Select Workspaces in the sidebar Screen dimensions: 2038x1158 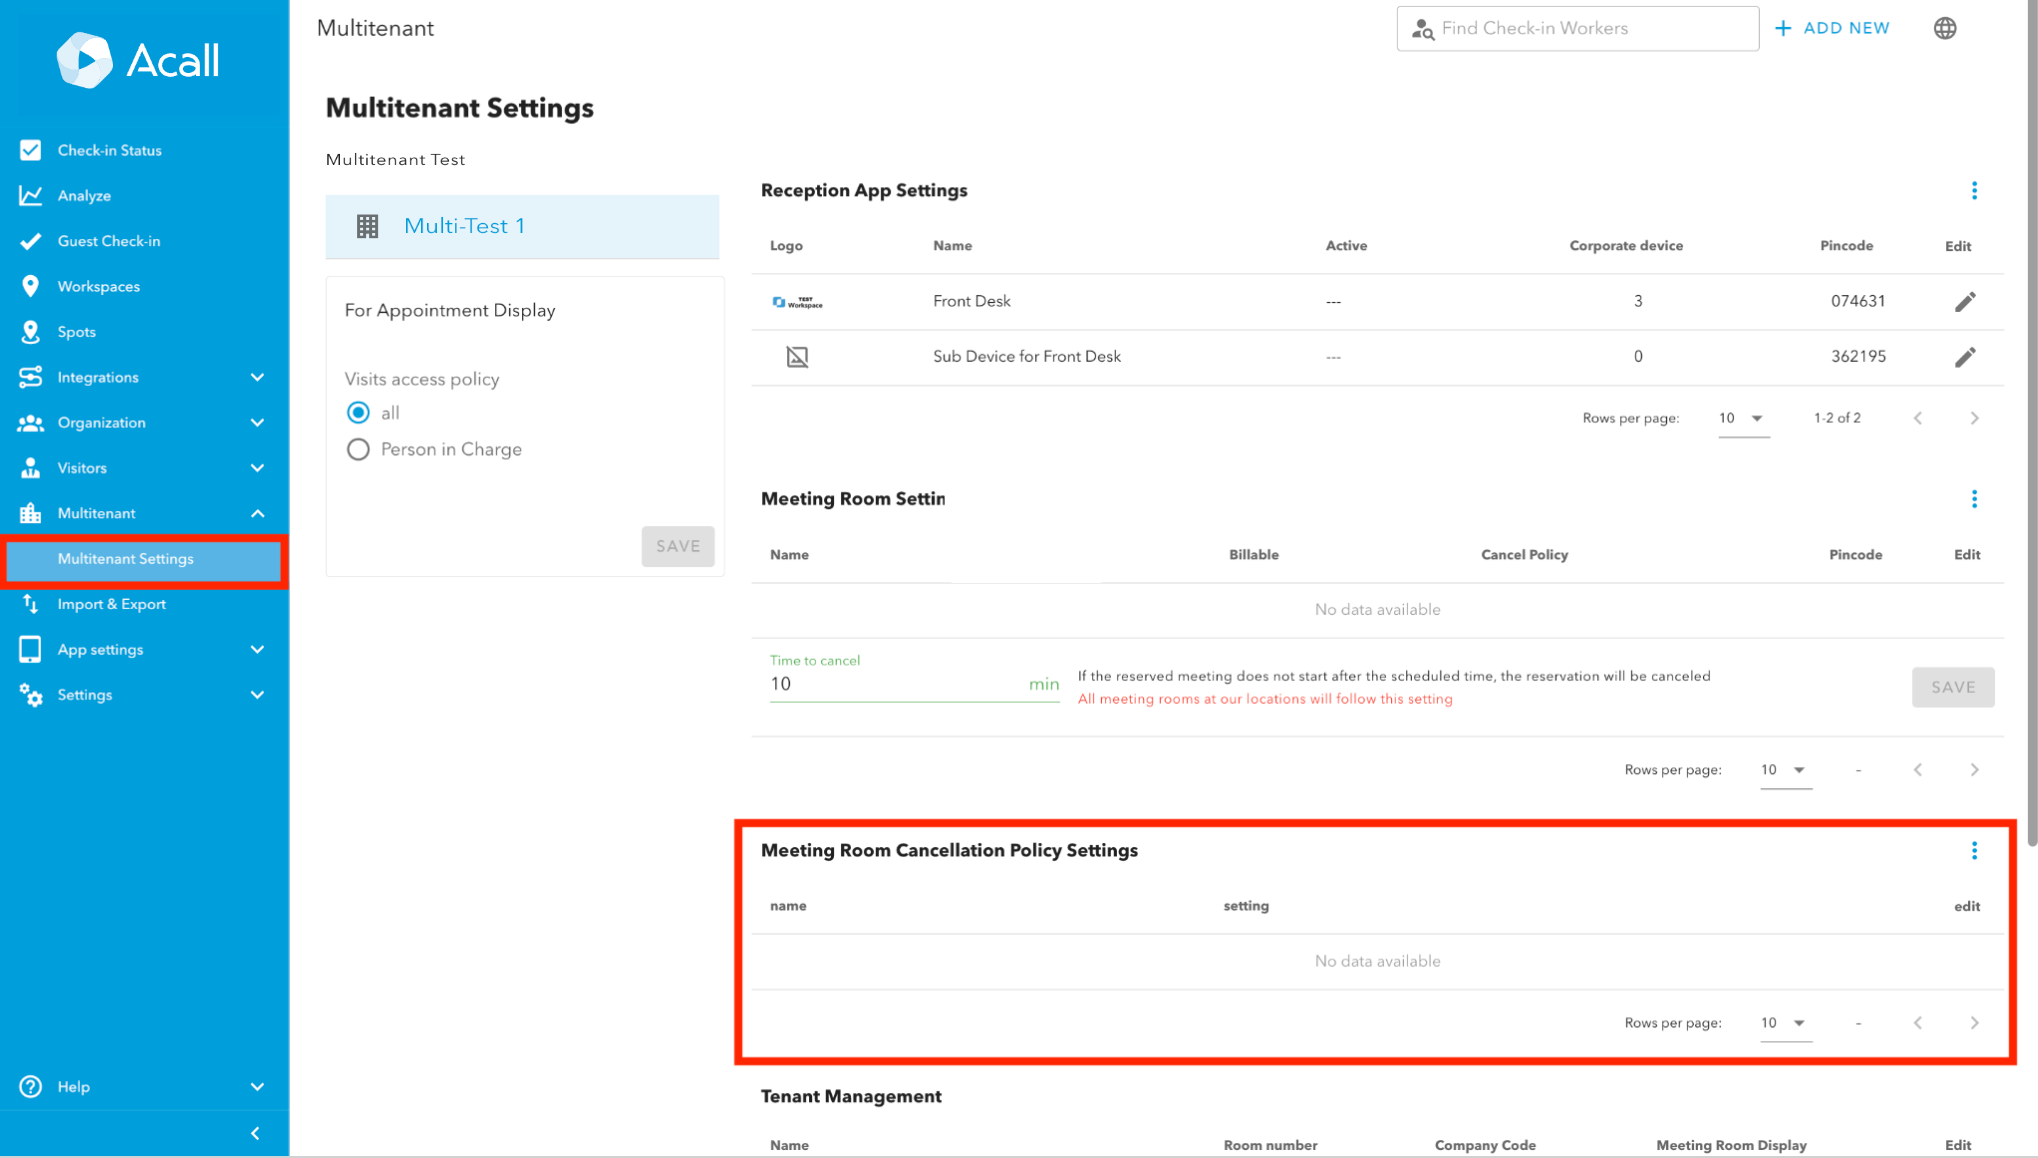[x=99, y=286]
